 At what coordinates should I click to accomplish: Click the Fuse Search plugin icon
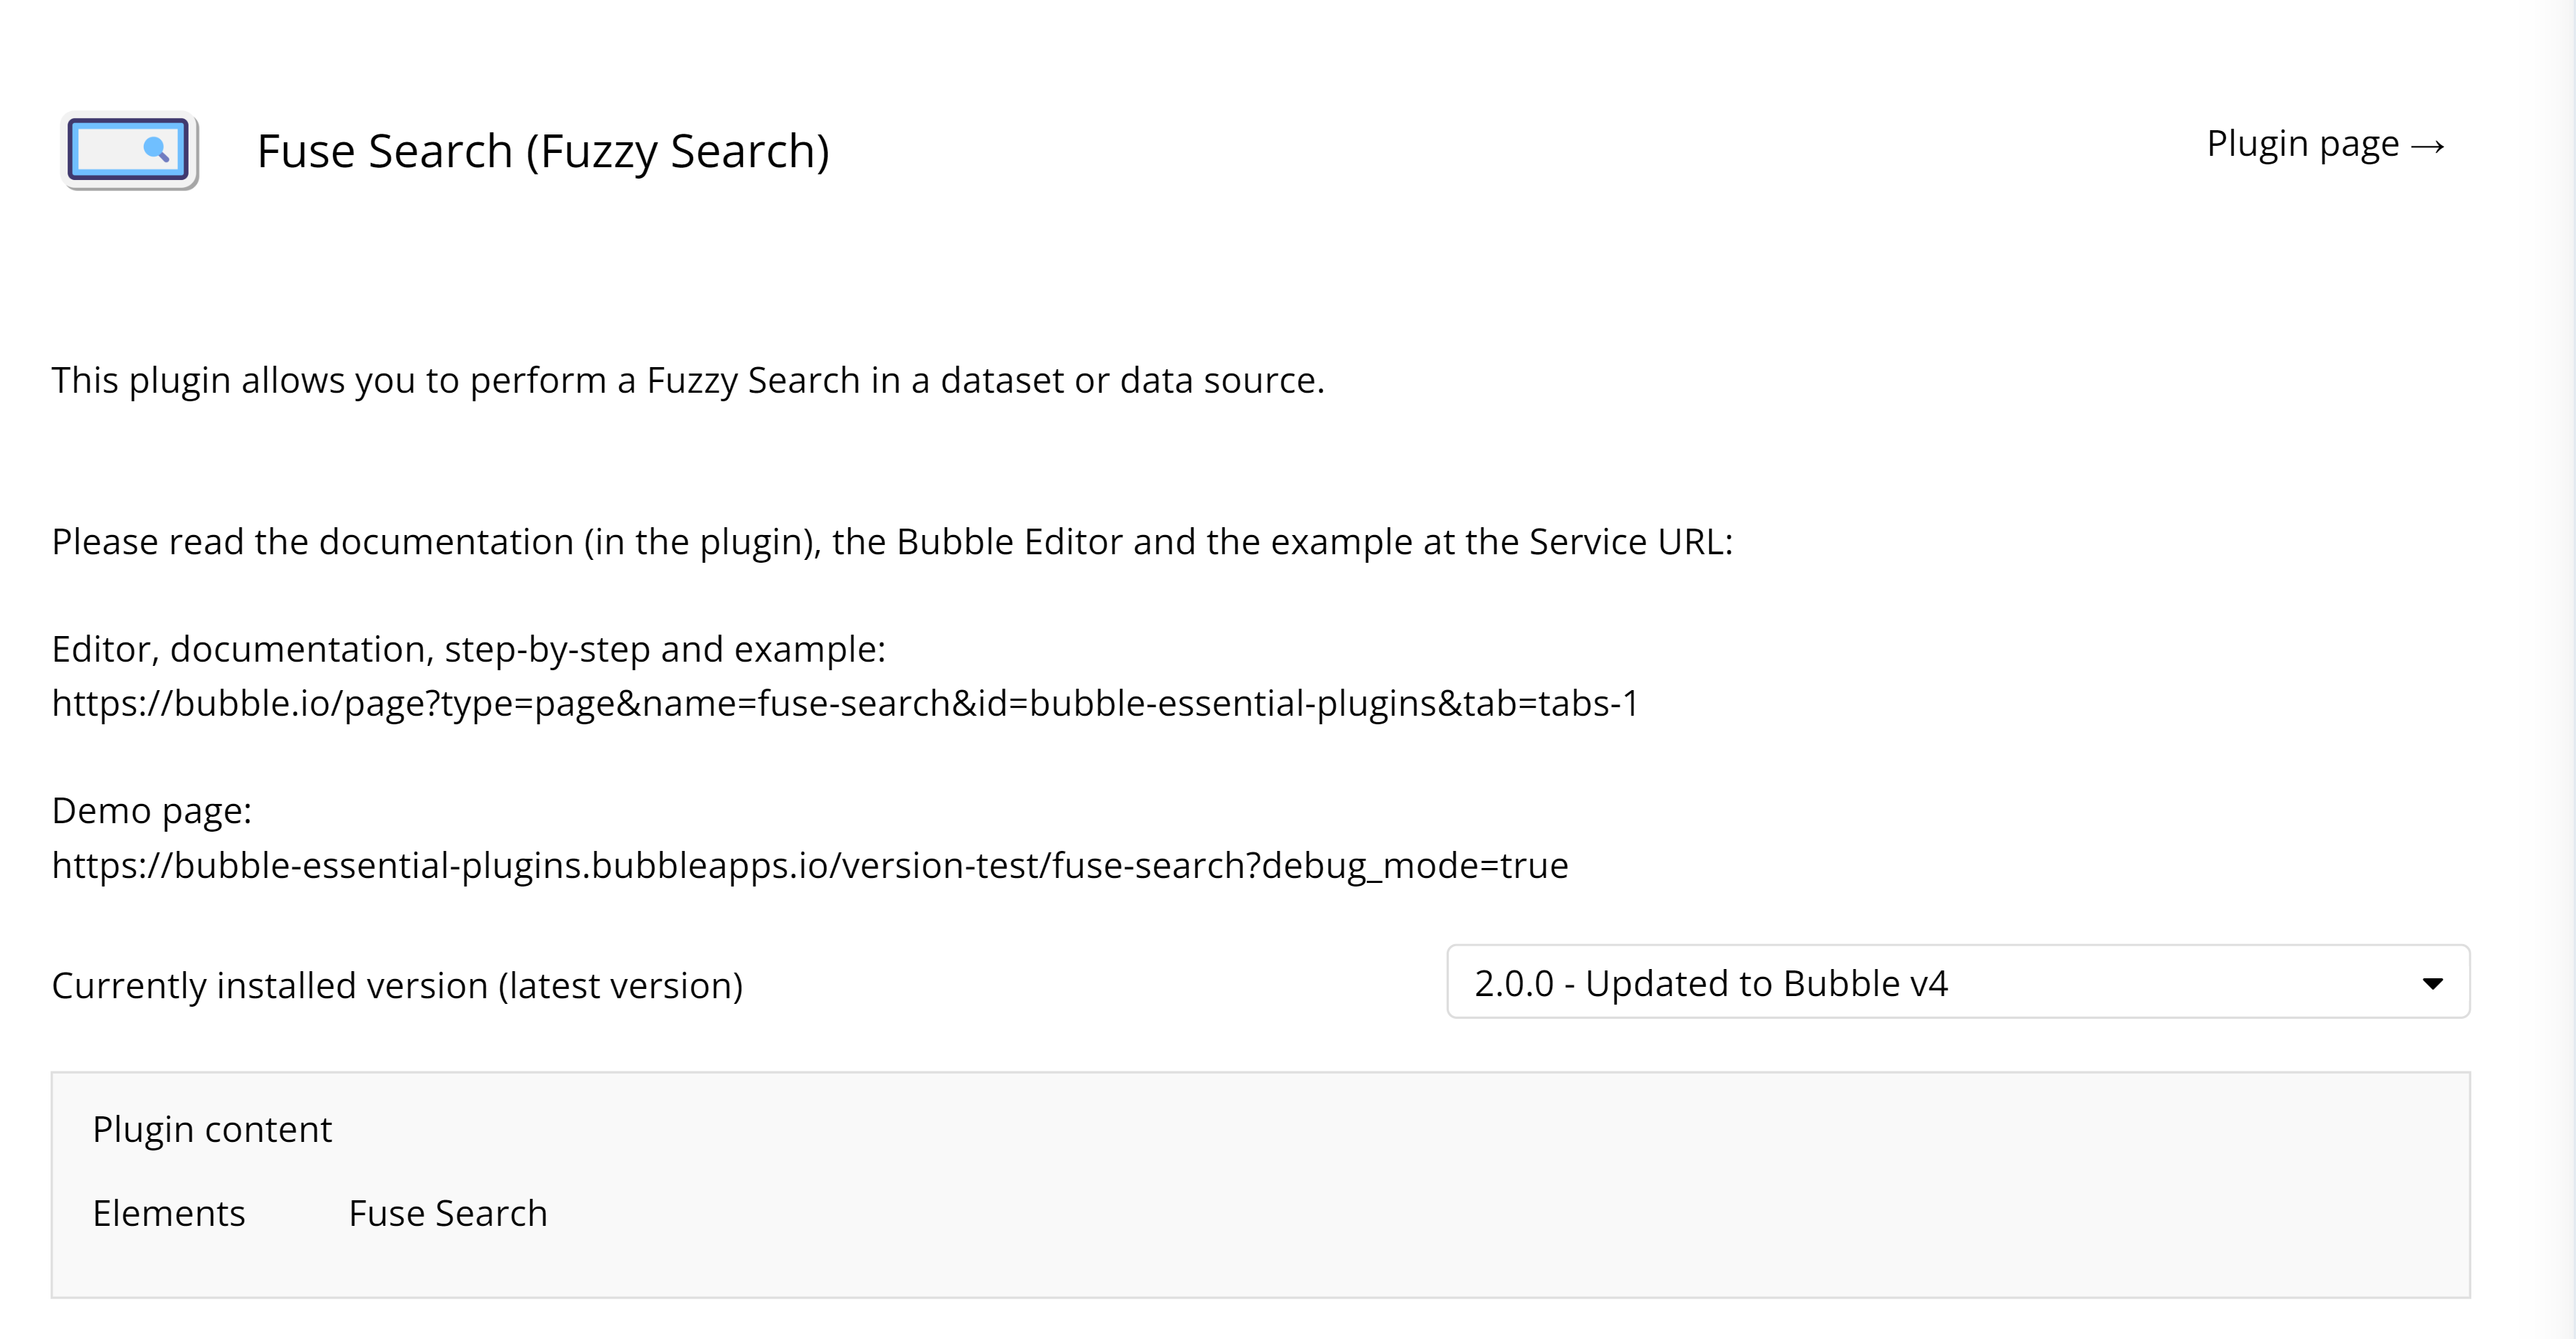130,151
